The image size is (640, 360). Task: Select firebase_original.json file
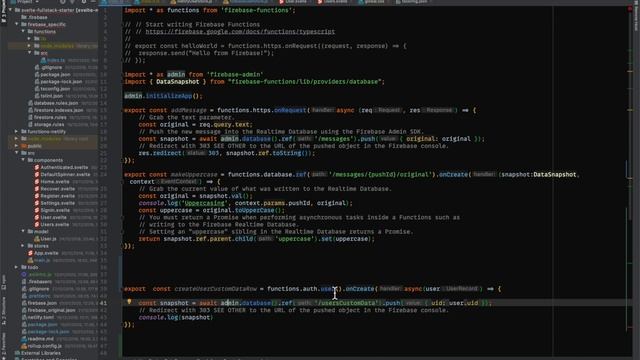click(x=51, y=310)
